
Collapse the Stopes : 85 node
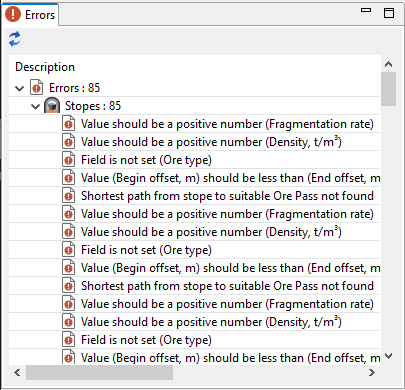tap(35, 107)
